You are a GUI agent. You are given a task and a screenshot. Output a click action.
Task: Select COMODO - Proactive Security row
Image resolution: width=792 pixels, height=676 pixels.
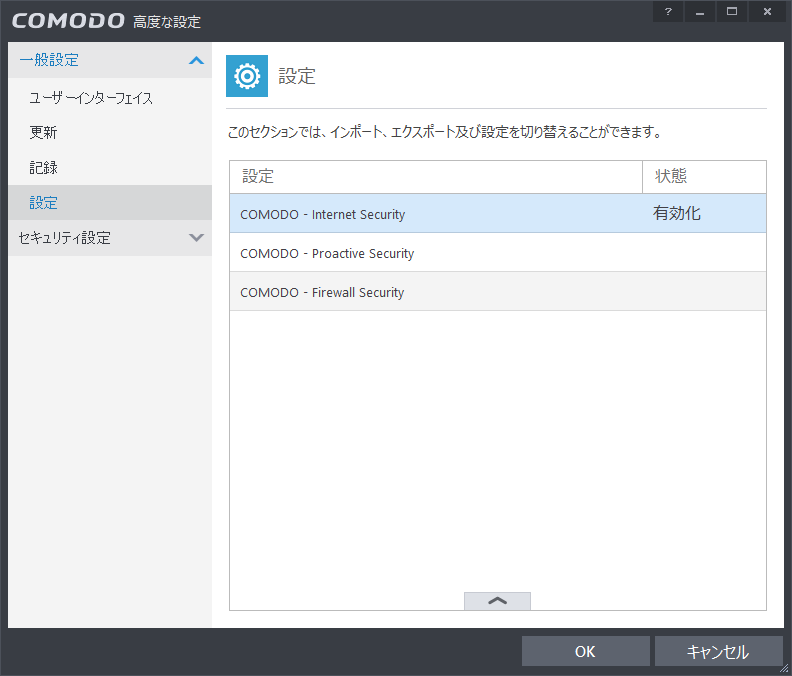(x=498, y=252)
